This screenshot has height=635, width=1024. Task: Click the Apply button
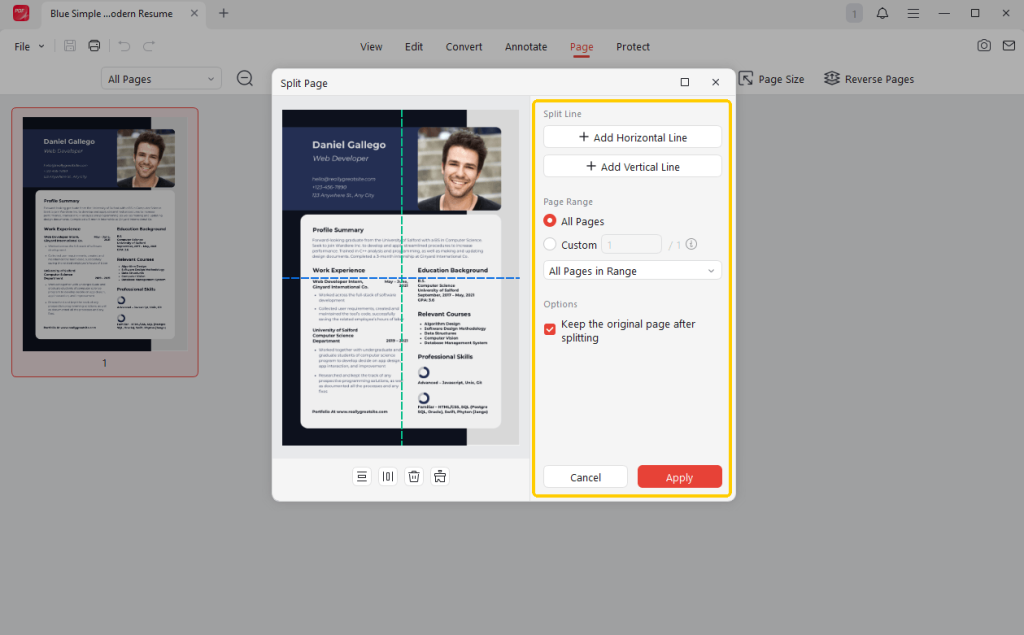[679, 476]
